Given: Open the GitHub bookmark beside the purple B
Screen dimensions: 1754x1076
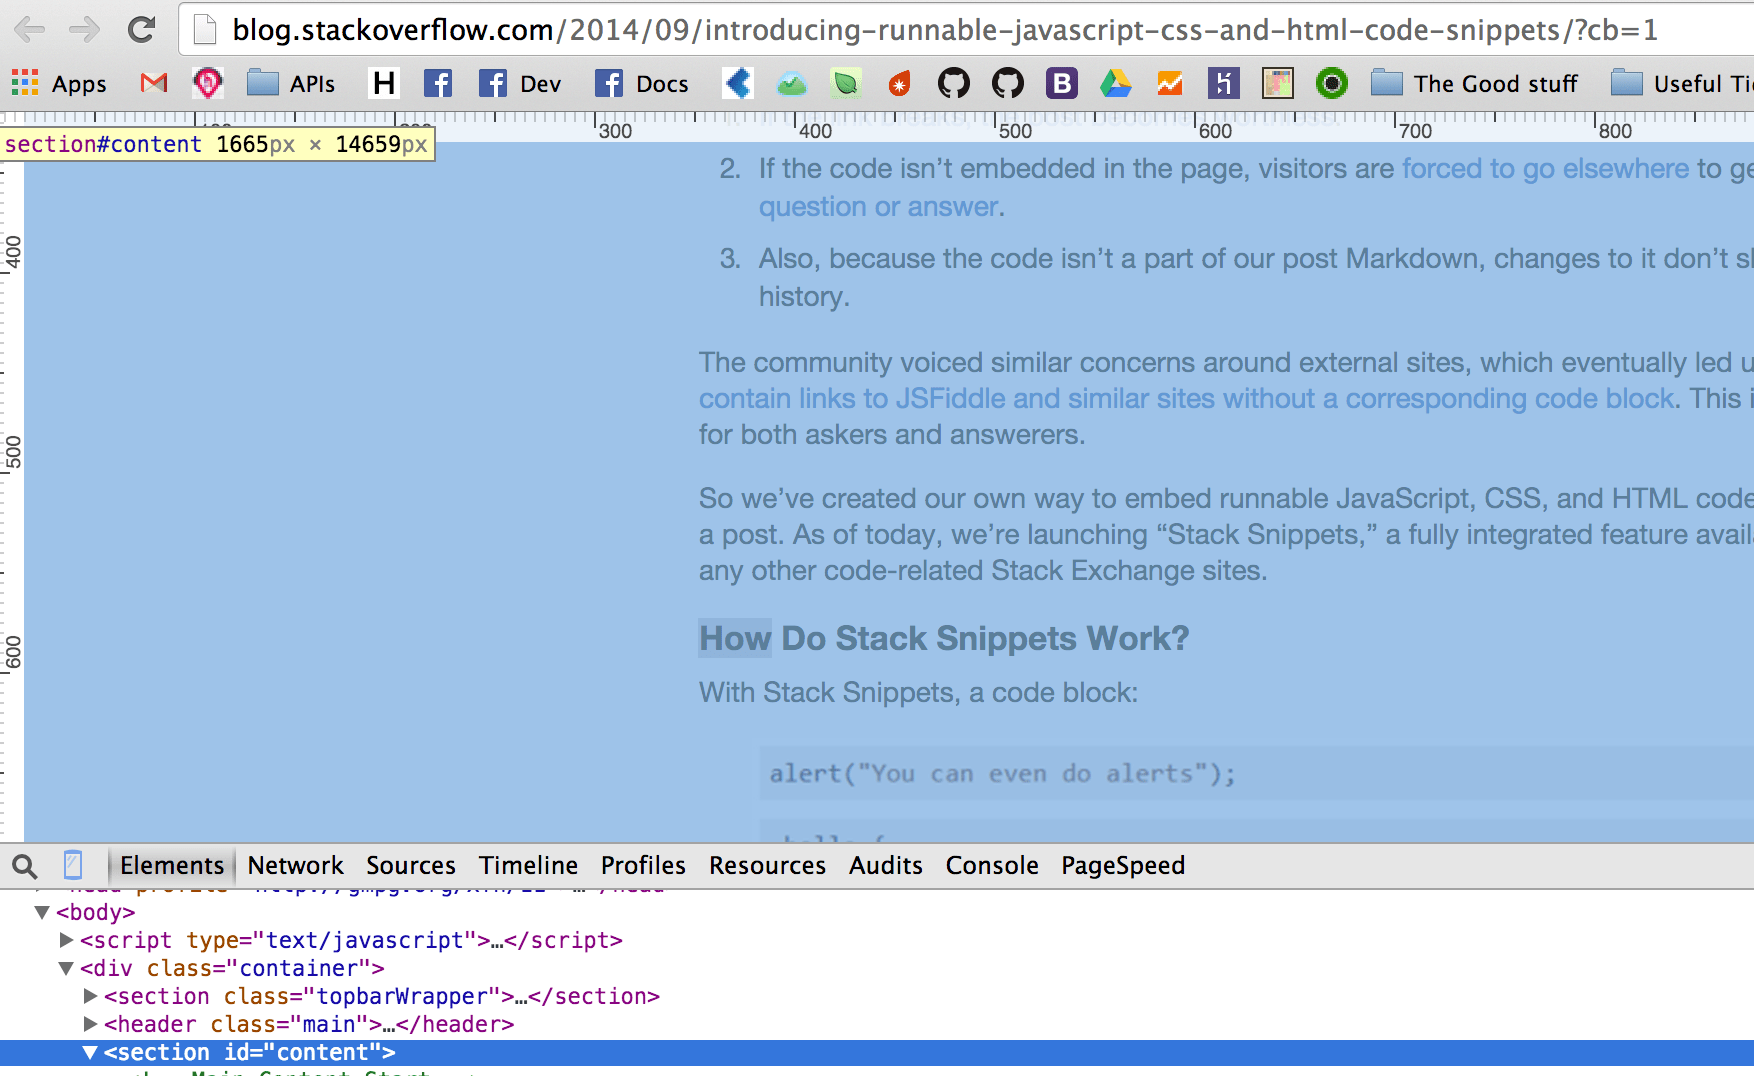Looking at the screenshot, I should tap(1008, 83).
